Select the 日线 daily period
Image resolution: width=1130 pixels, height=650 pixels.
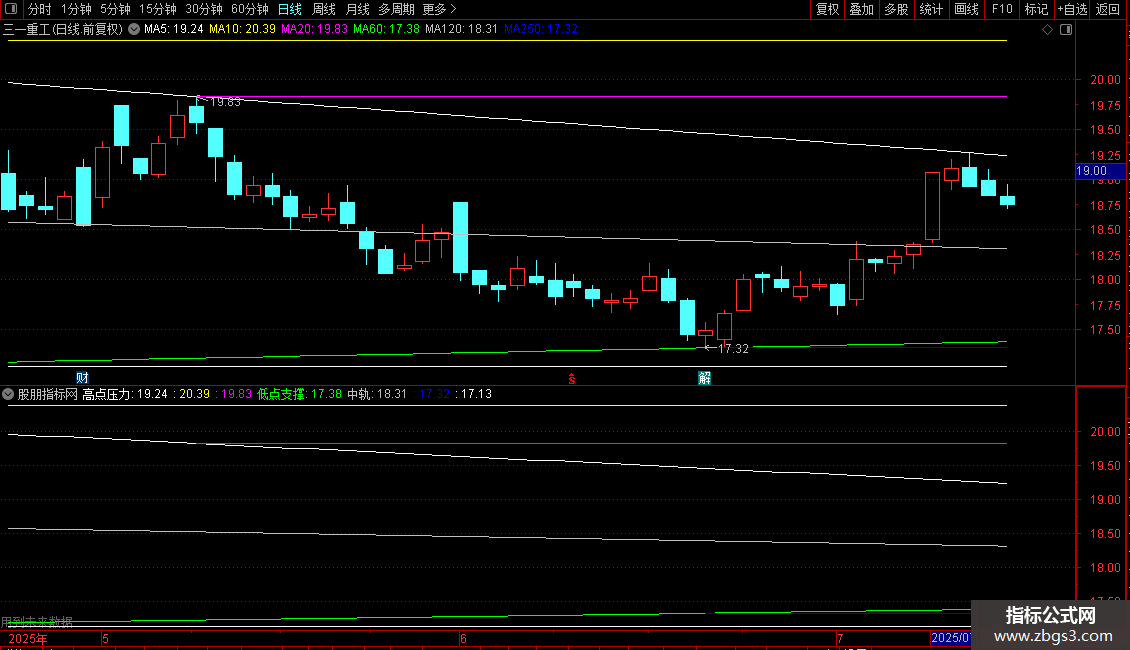(290, 9)
